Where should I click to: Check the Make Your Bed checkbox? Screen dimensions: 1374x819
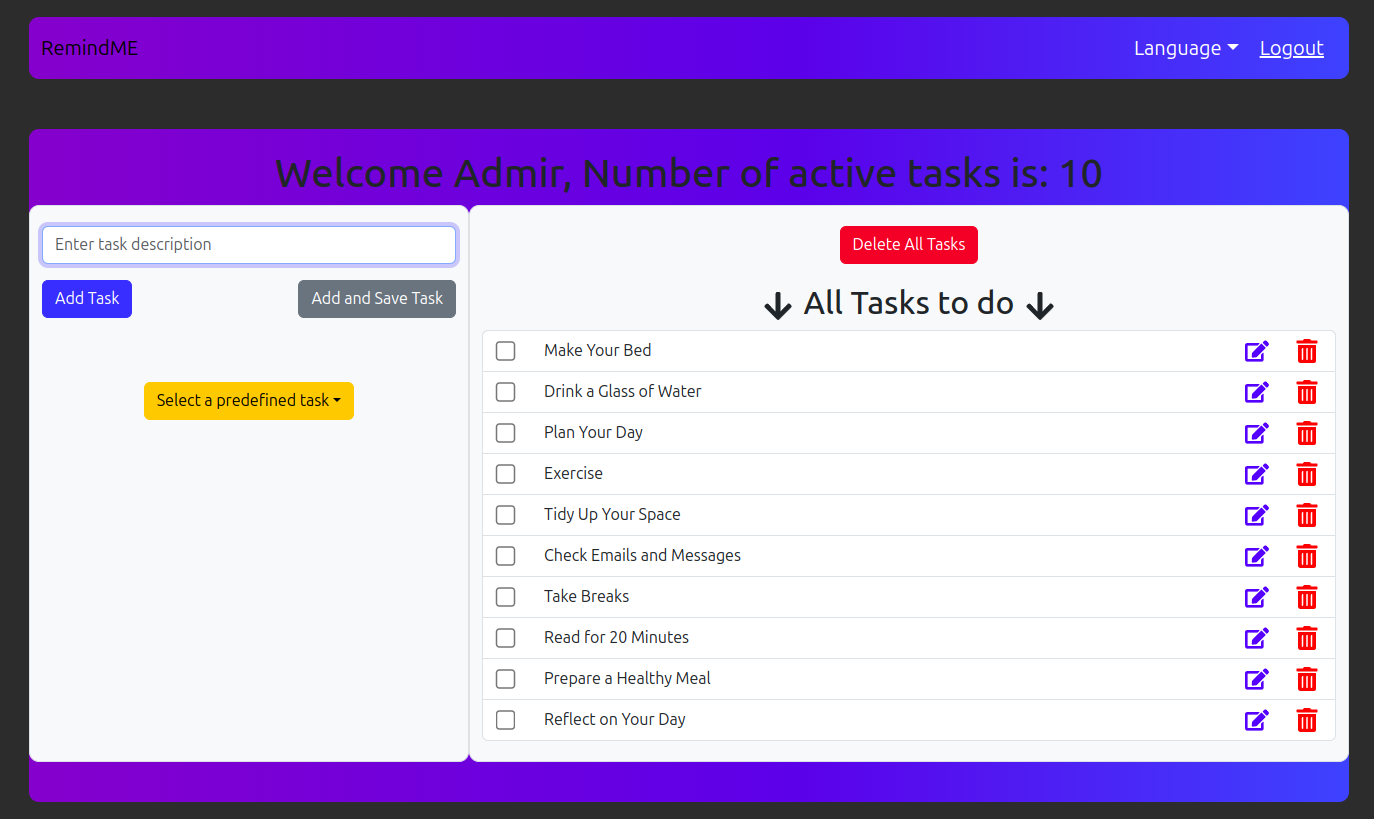coord(506,351)
